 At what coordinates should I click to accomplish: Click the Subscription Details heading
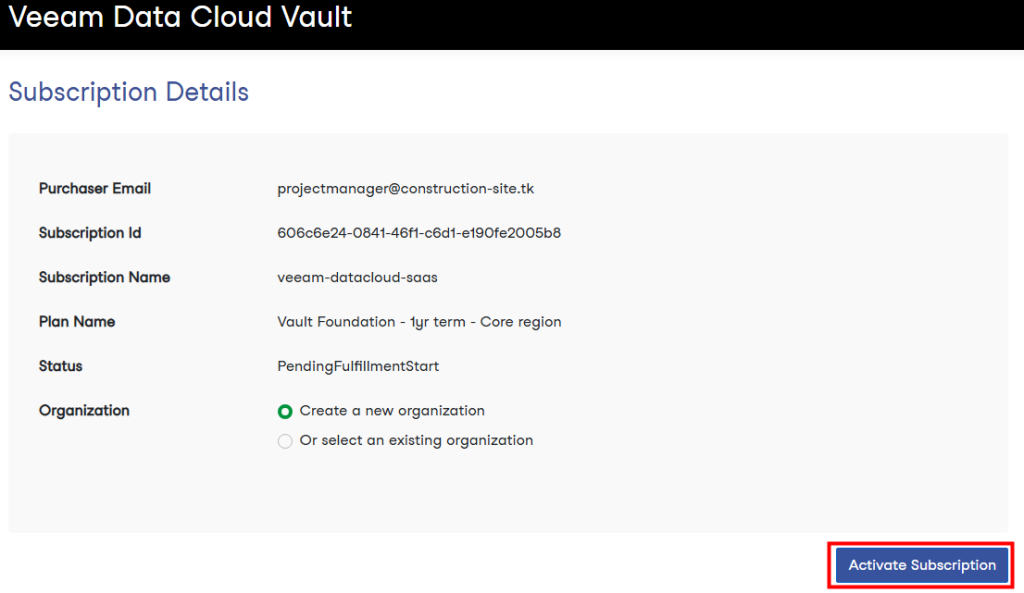point(129,92)
